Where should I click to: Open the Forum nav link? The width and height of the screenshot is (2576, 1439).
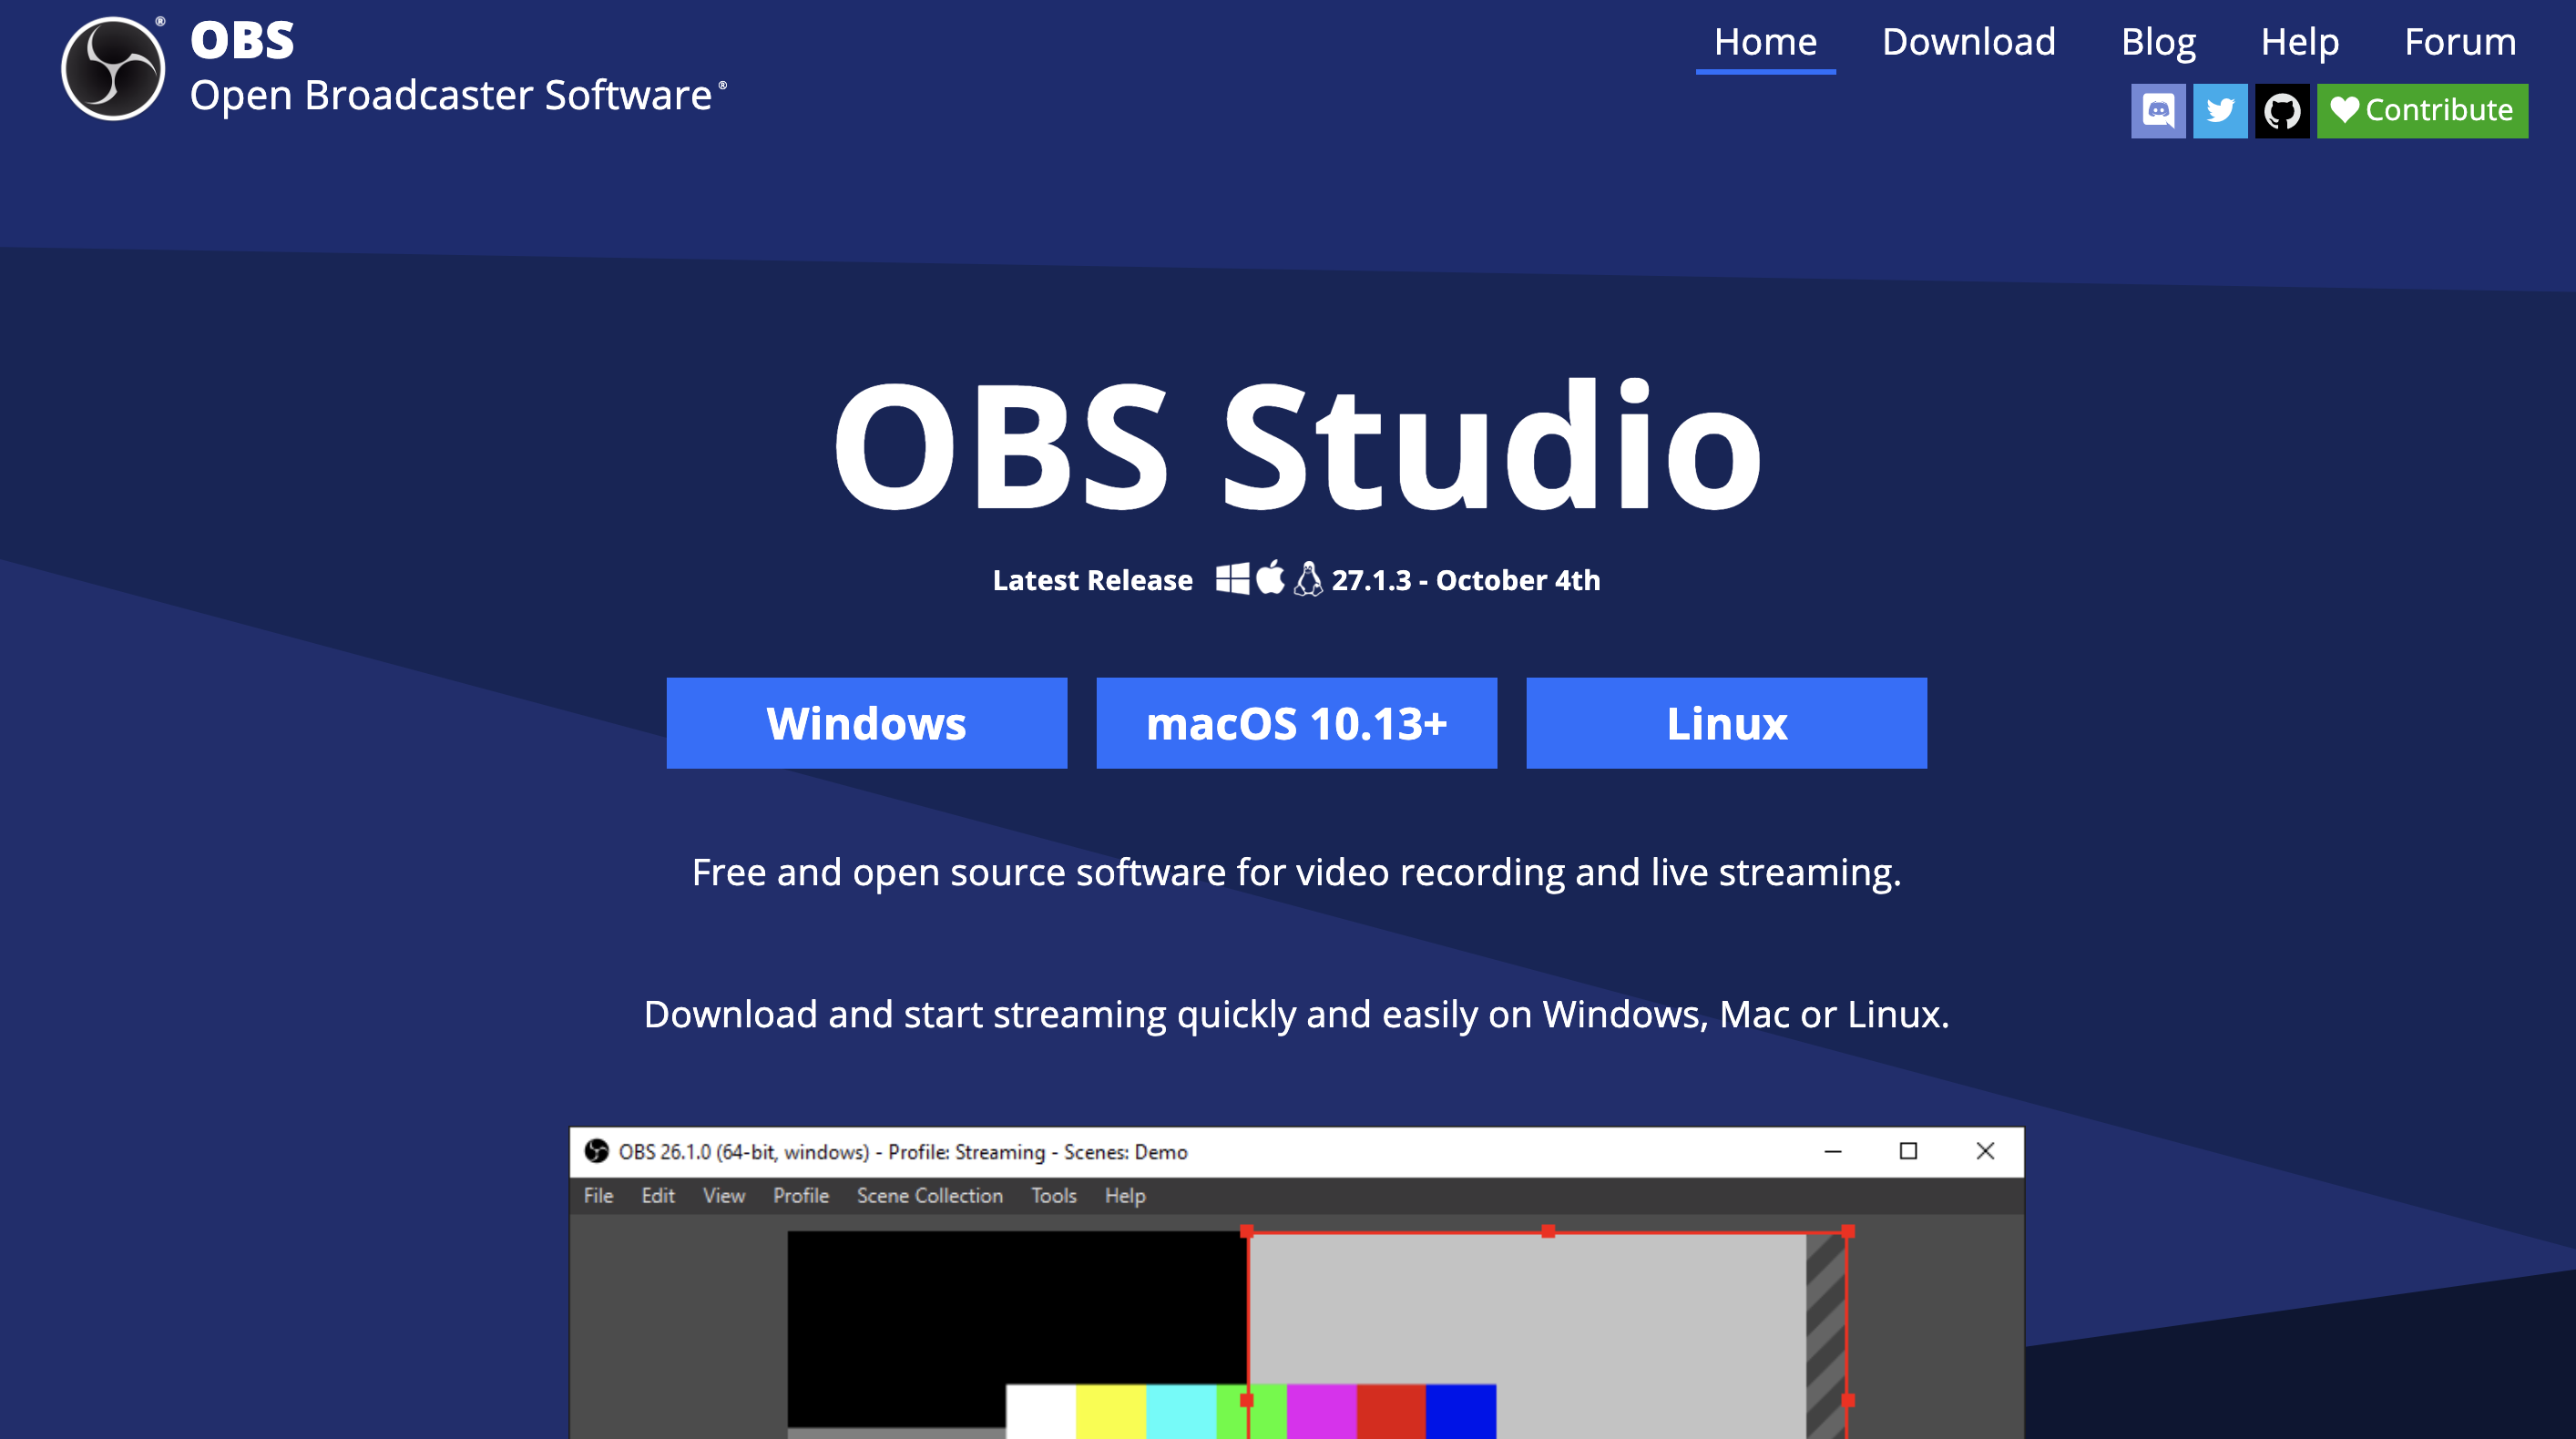pos(2459,42)
